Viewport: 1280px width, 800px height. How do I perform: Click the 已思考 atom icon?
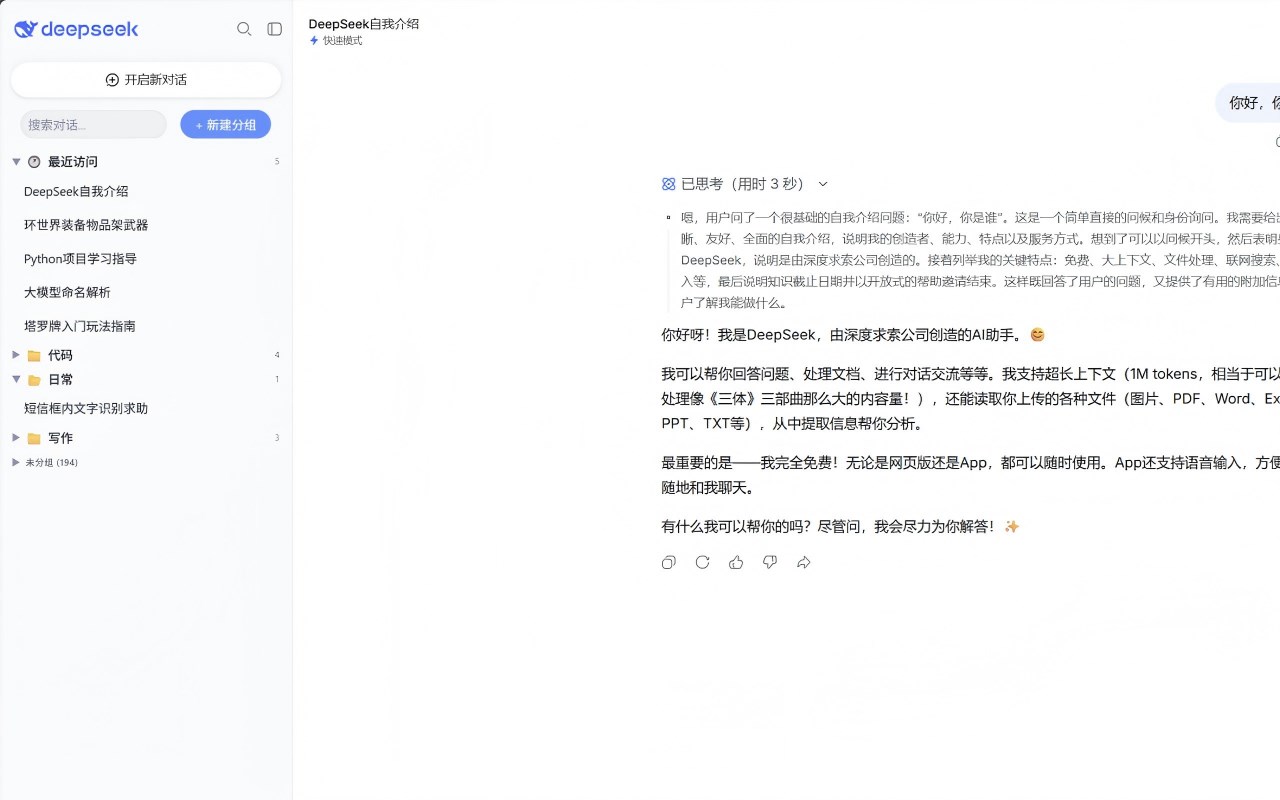tap(669, 184)
